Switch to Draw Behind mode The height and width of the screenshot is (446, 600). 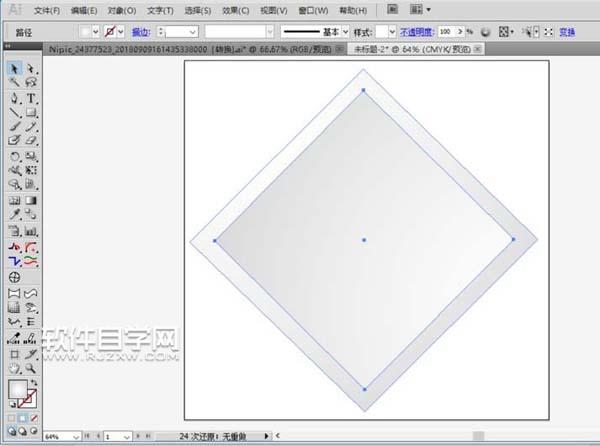pos(23,431)
